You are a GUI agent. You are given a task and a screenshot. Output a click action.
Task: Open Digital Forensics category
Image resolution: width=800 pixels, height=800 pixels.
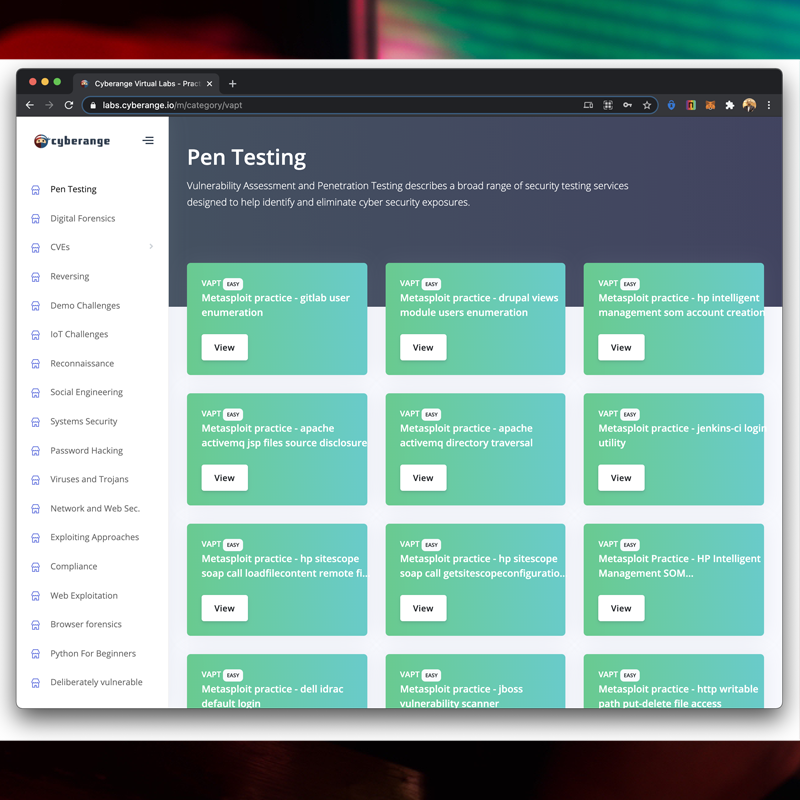(82, 218)
